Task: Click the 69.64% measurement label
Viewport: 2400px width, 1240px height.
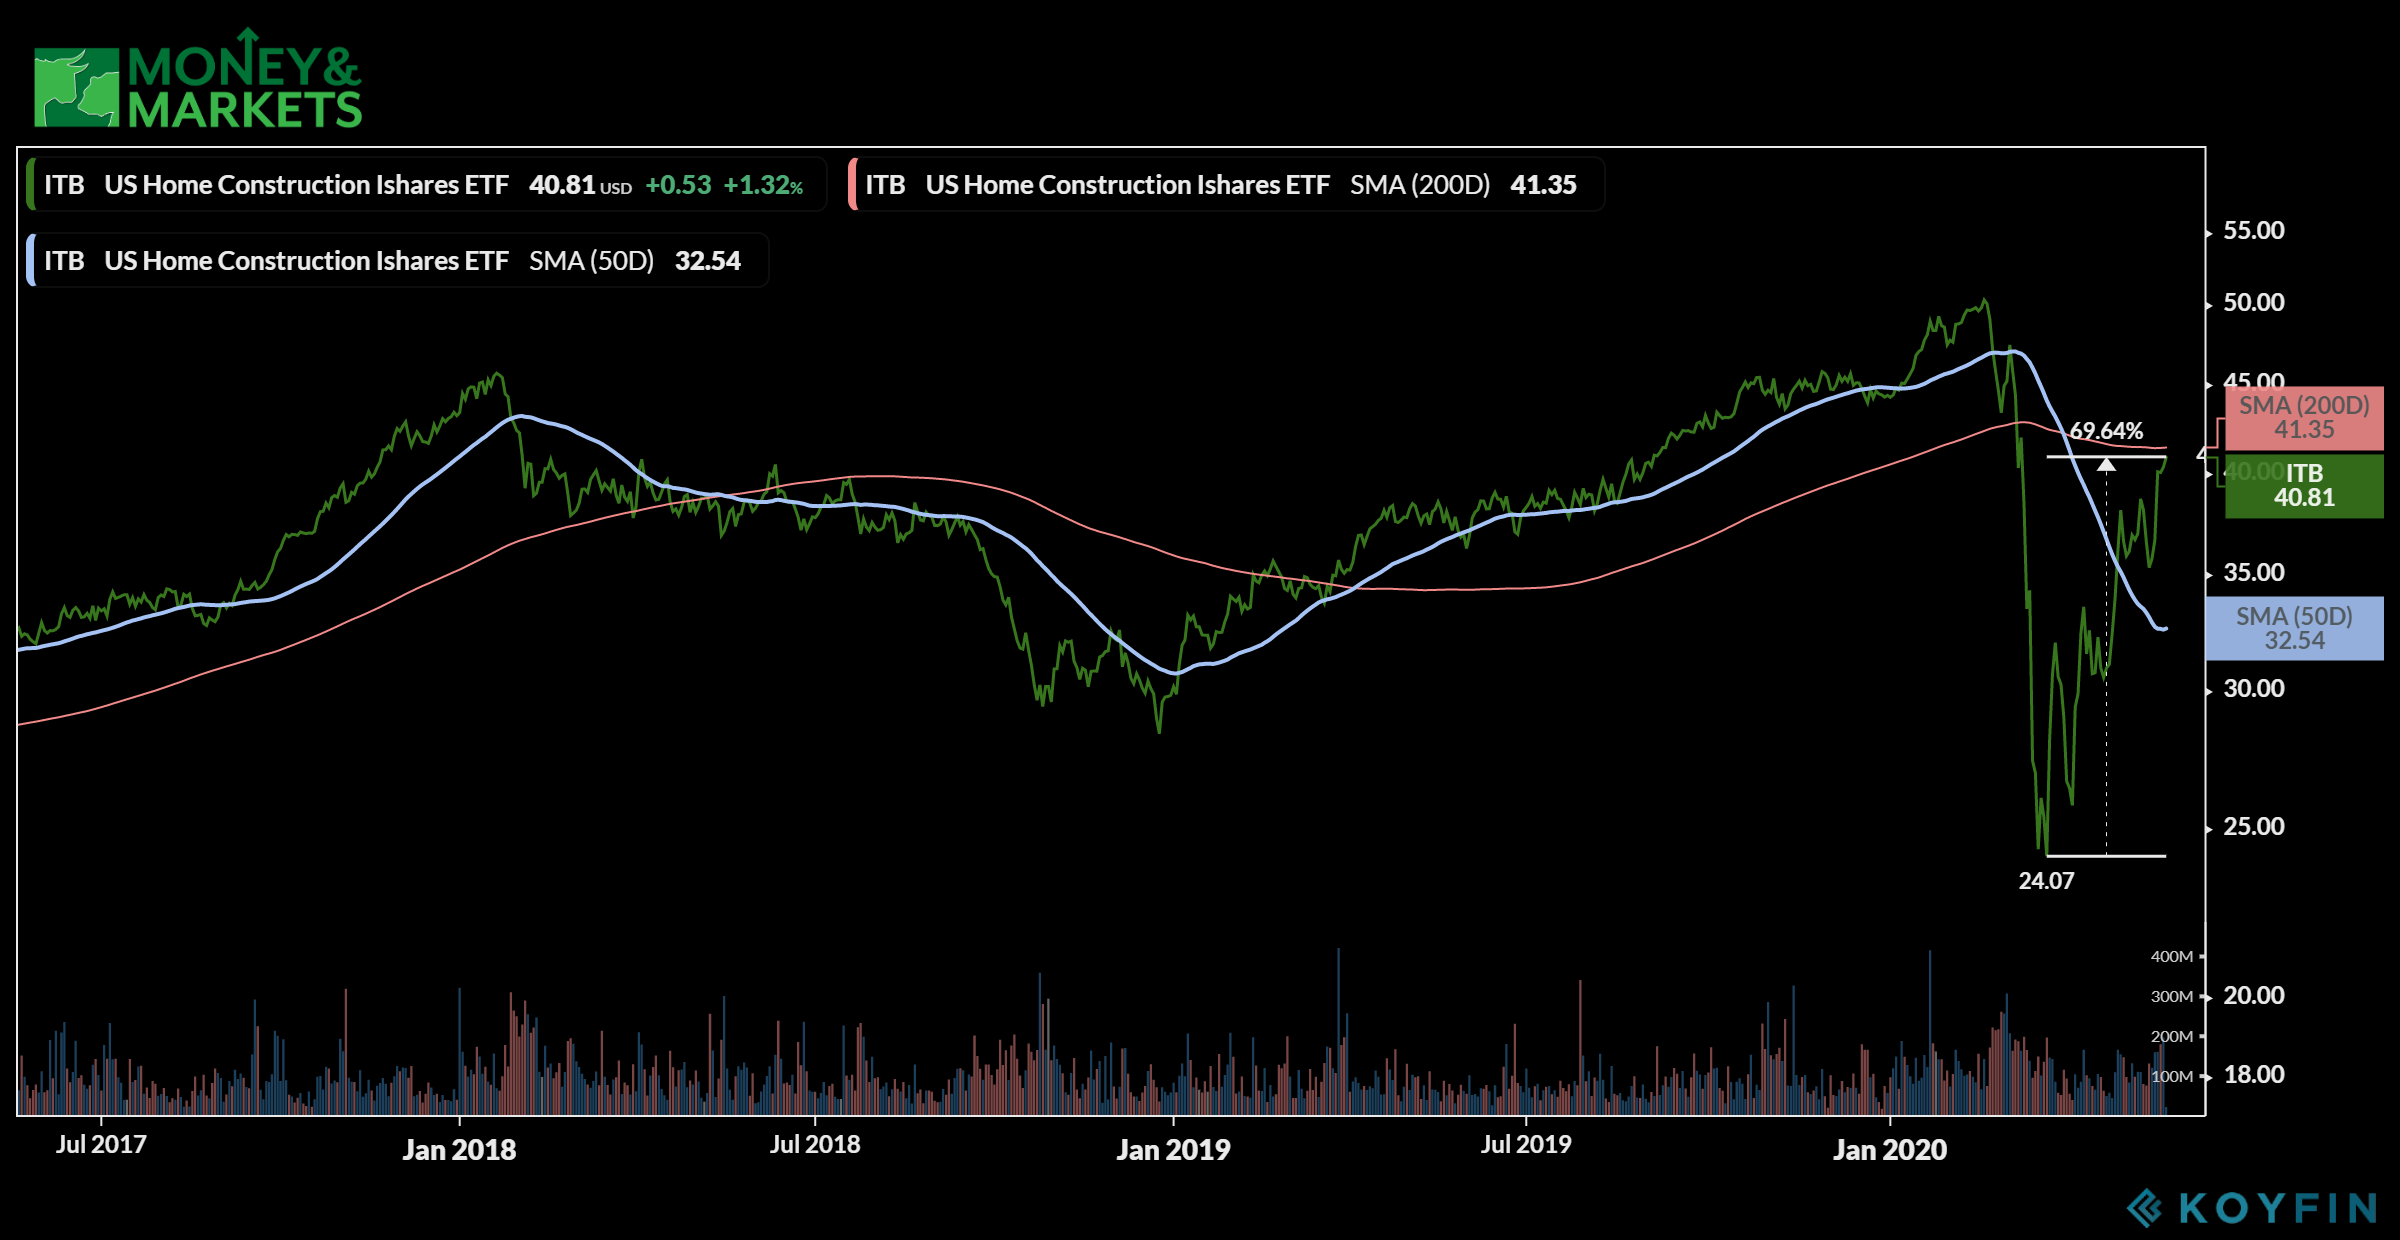Action: pos(2106,431)
